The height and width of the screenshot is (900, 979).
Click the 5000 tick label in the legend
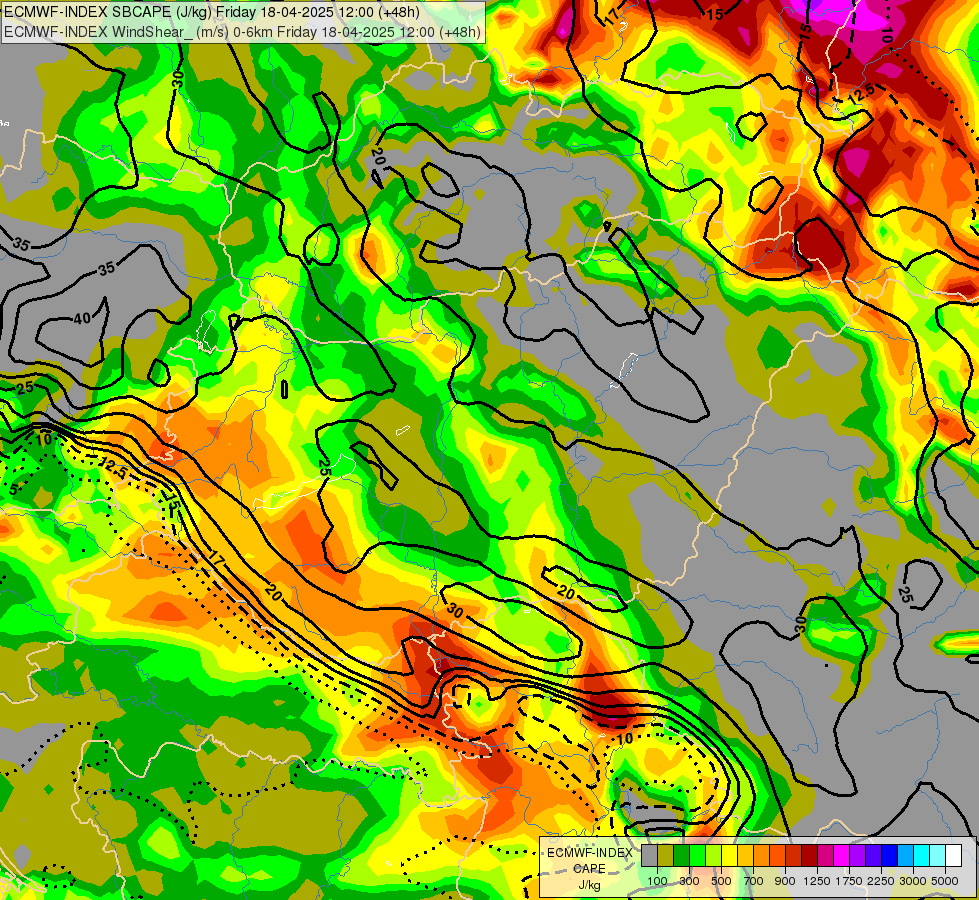tap(945, 881)
